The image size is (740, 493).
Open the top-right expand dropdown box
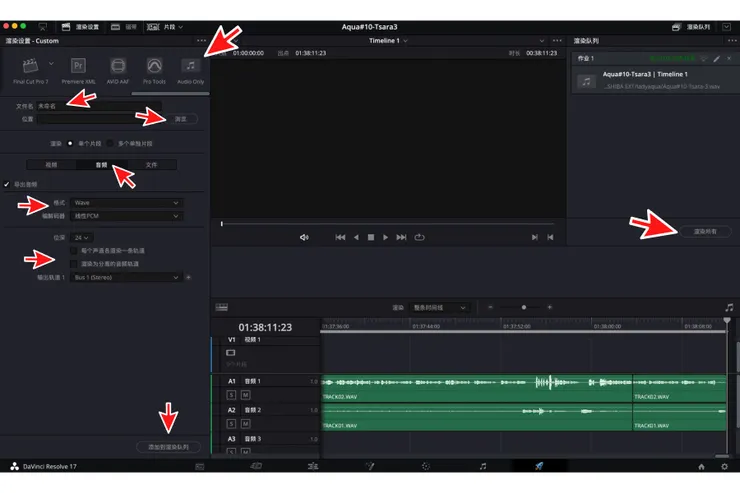727,27
